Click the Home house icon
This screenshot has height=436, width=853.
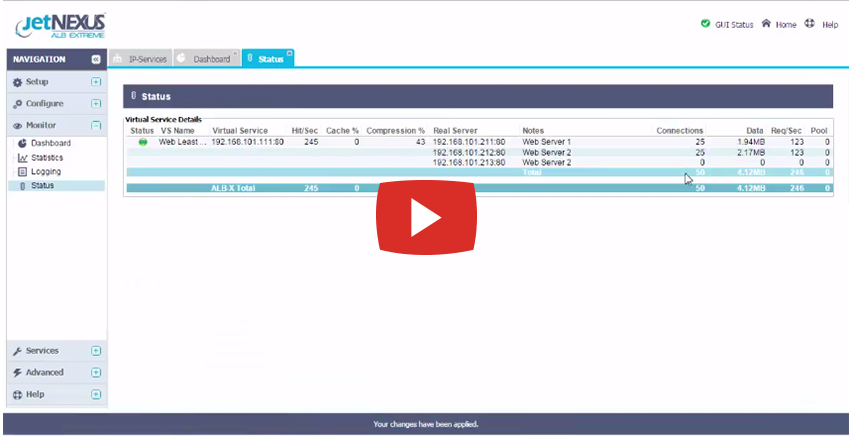767,23
